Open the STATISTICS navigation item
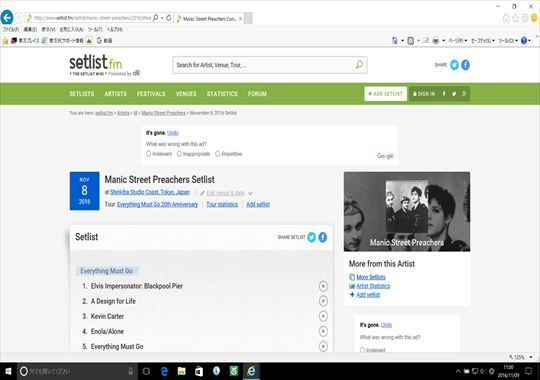 click(x=222, y=94)
